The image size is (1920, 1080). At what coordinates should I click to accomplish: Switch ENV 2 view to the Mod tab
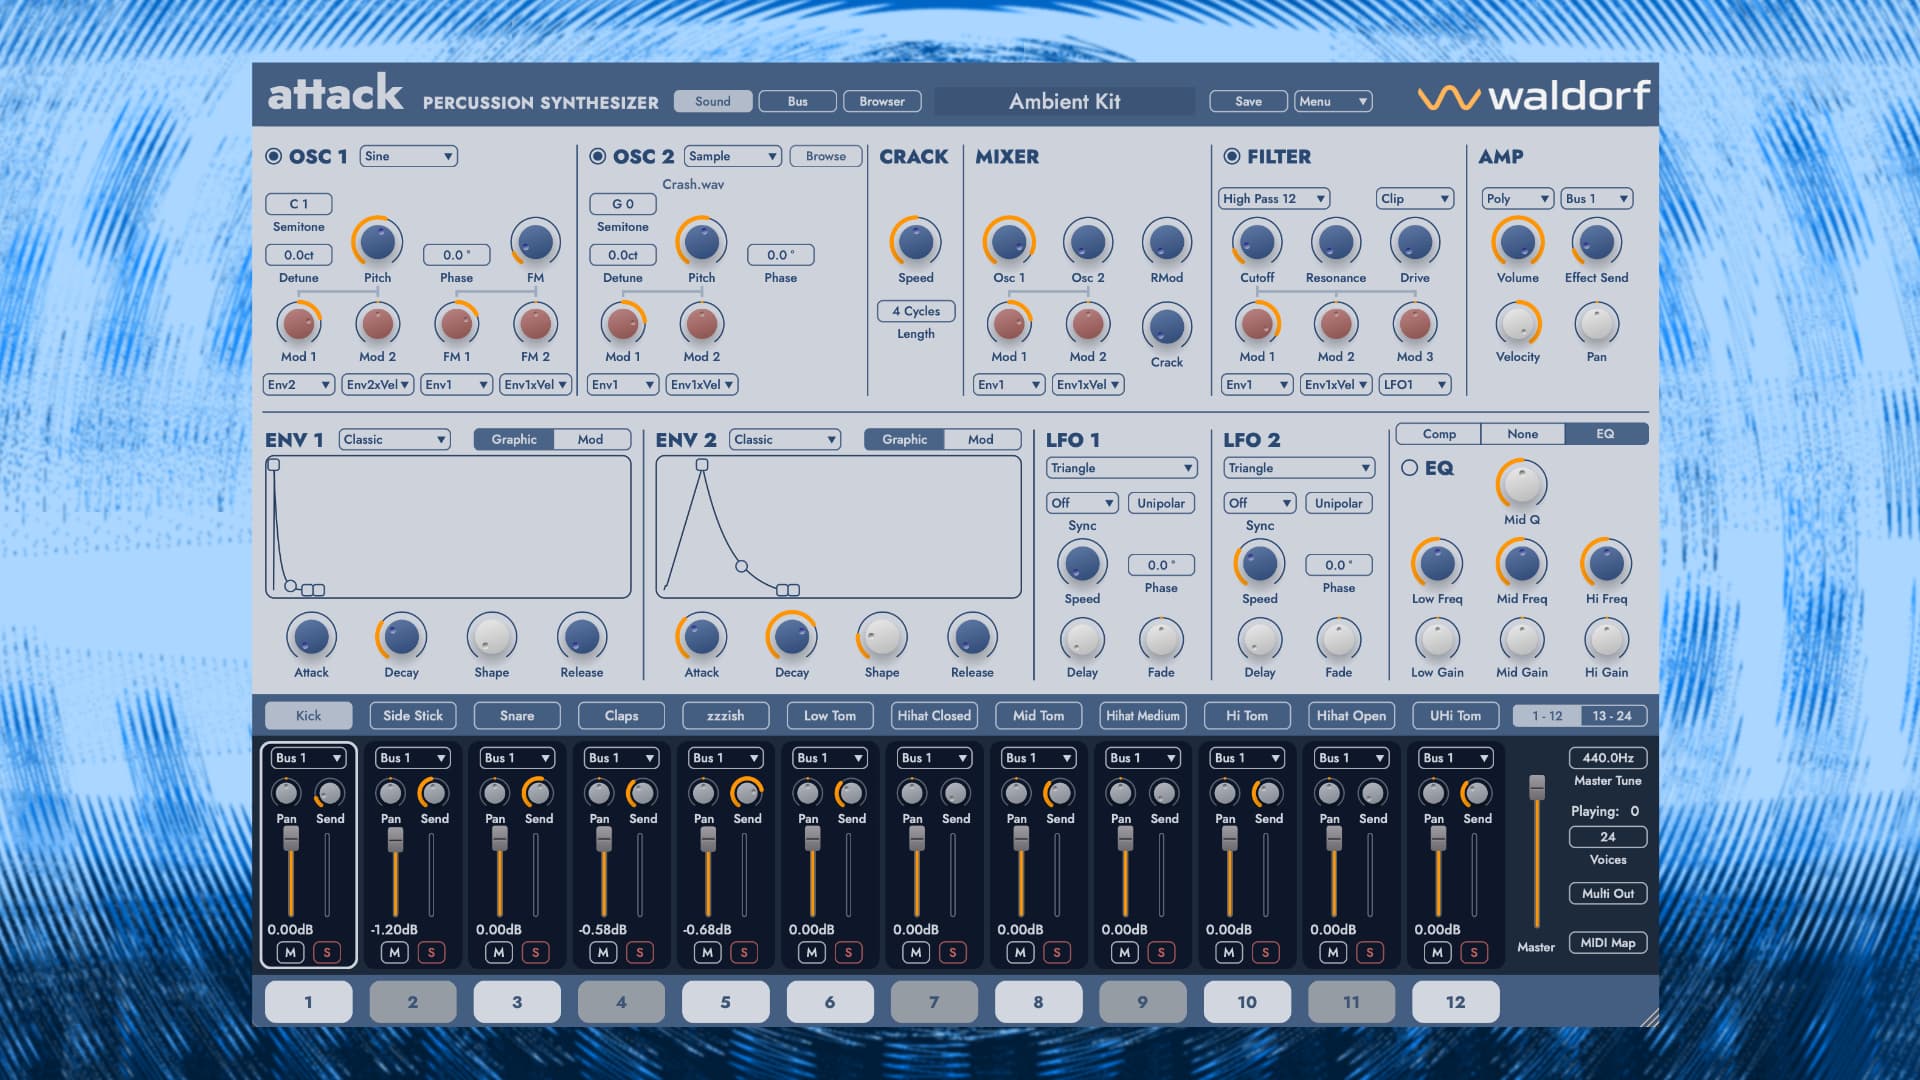pos(979,439)
